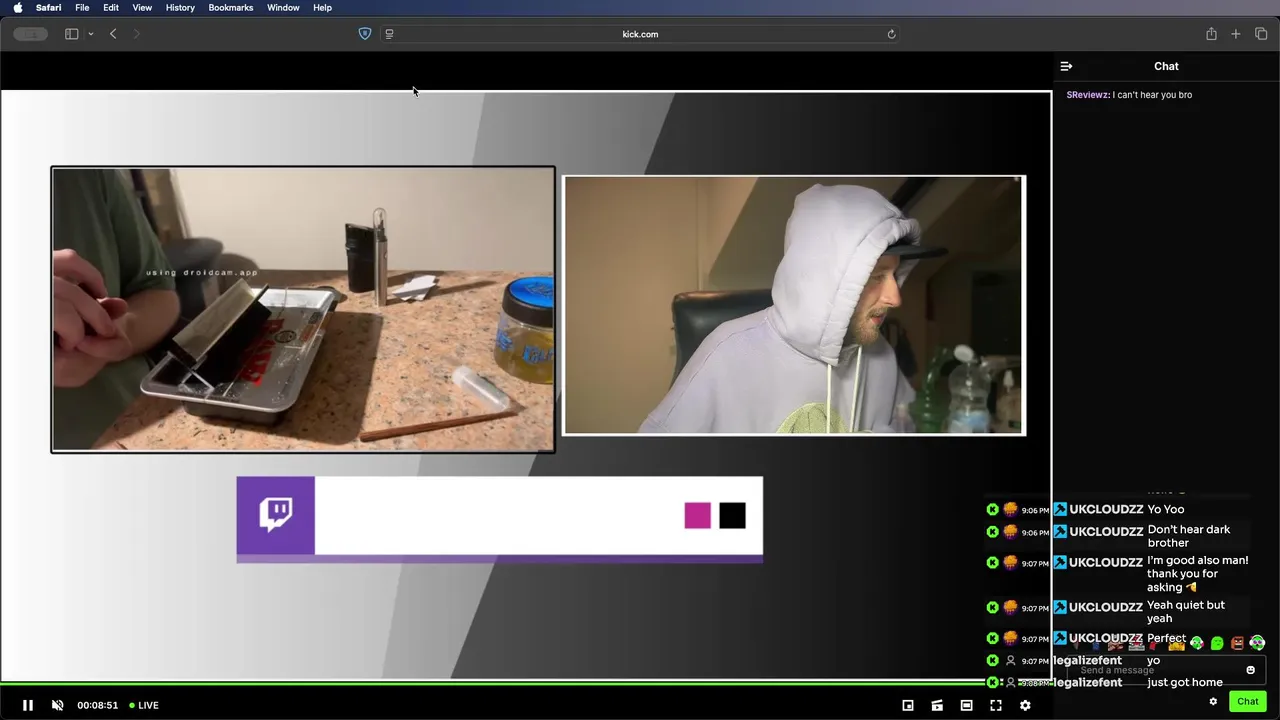Click the kick.com address bar
This screenshot has width=1280, height=720.
(x=640, y=34)
